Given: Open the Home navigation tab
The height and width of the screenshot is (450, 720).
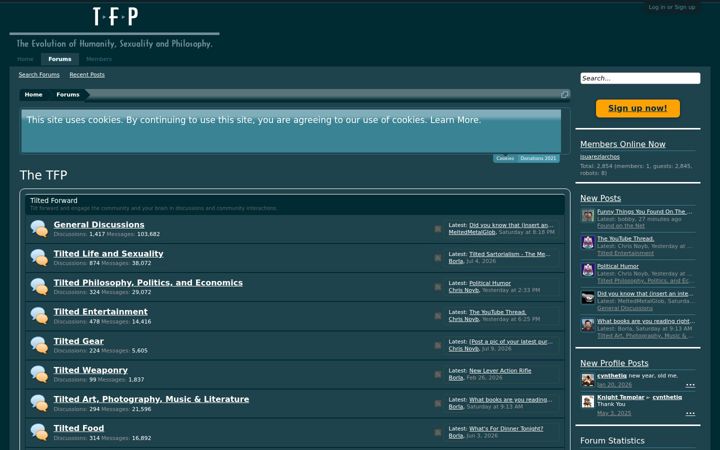Looking at the screenshot, I should tap(25, 59).
